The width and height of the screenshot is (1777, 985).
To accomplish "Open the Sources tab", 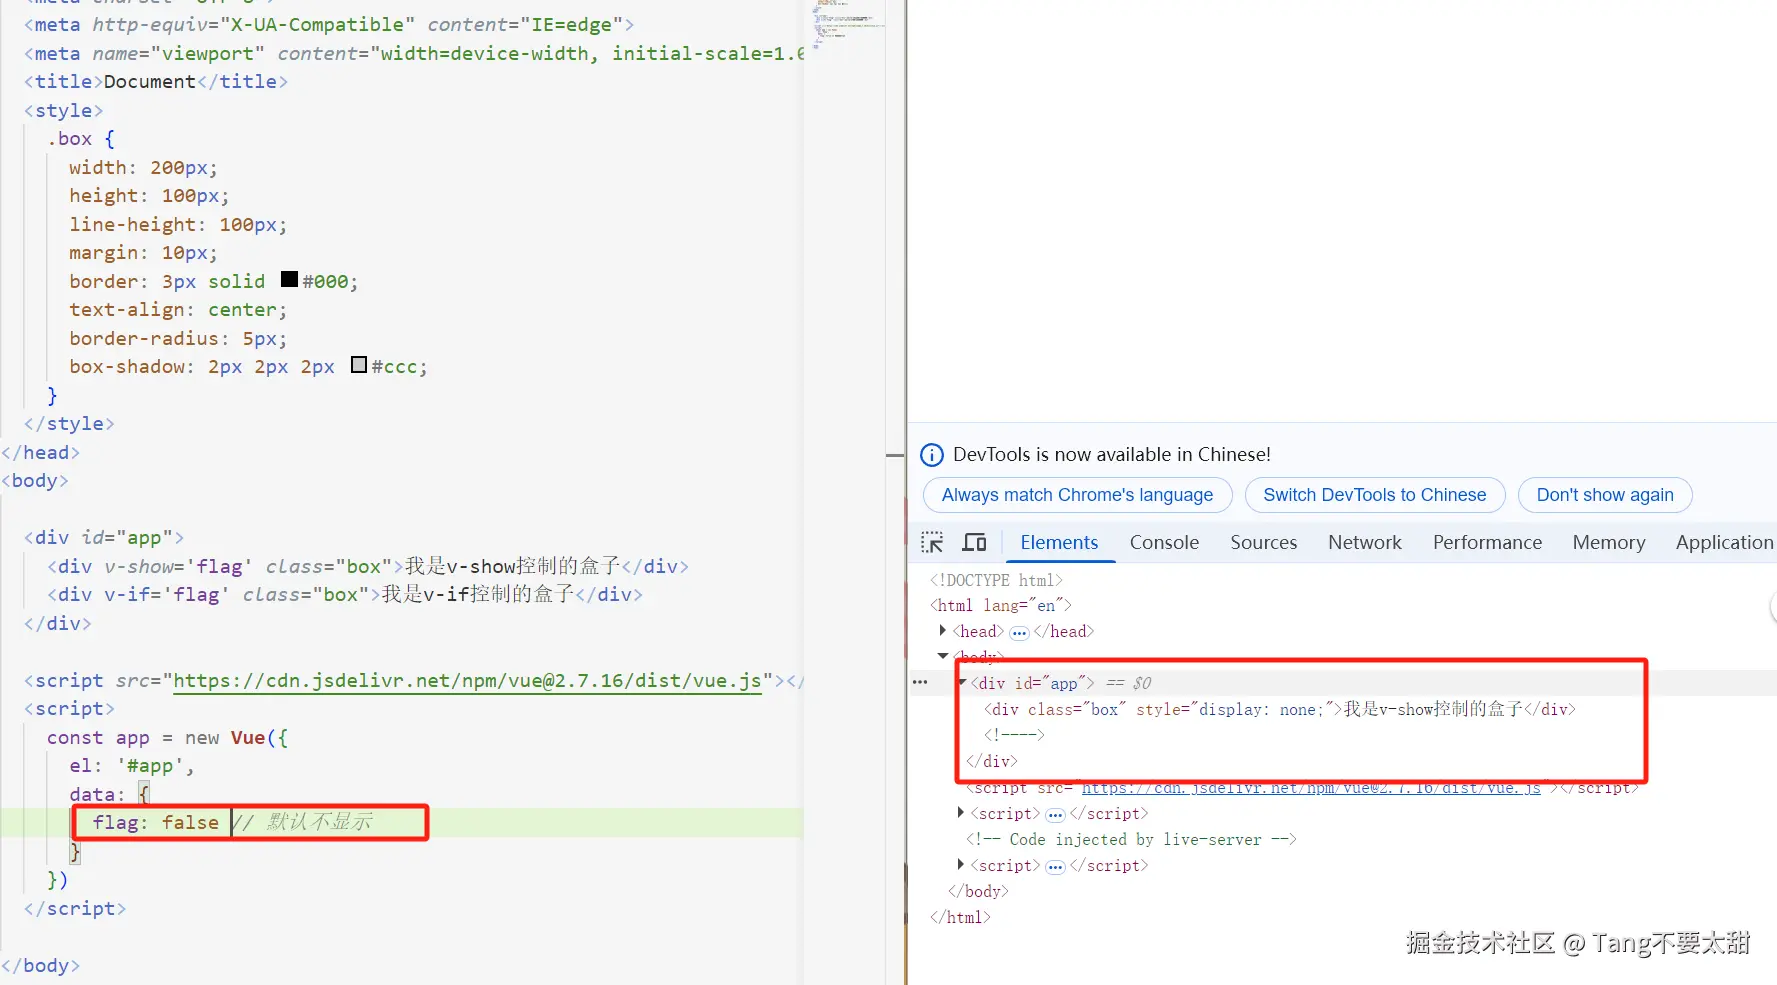I will pyautogui.click(x=1263, y=542).
